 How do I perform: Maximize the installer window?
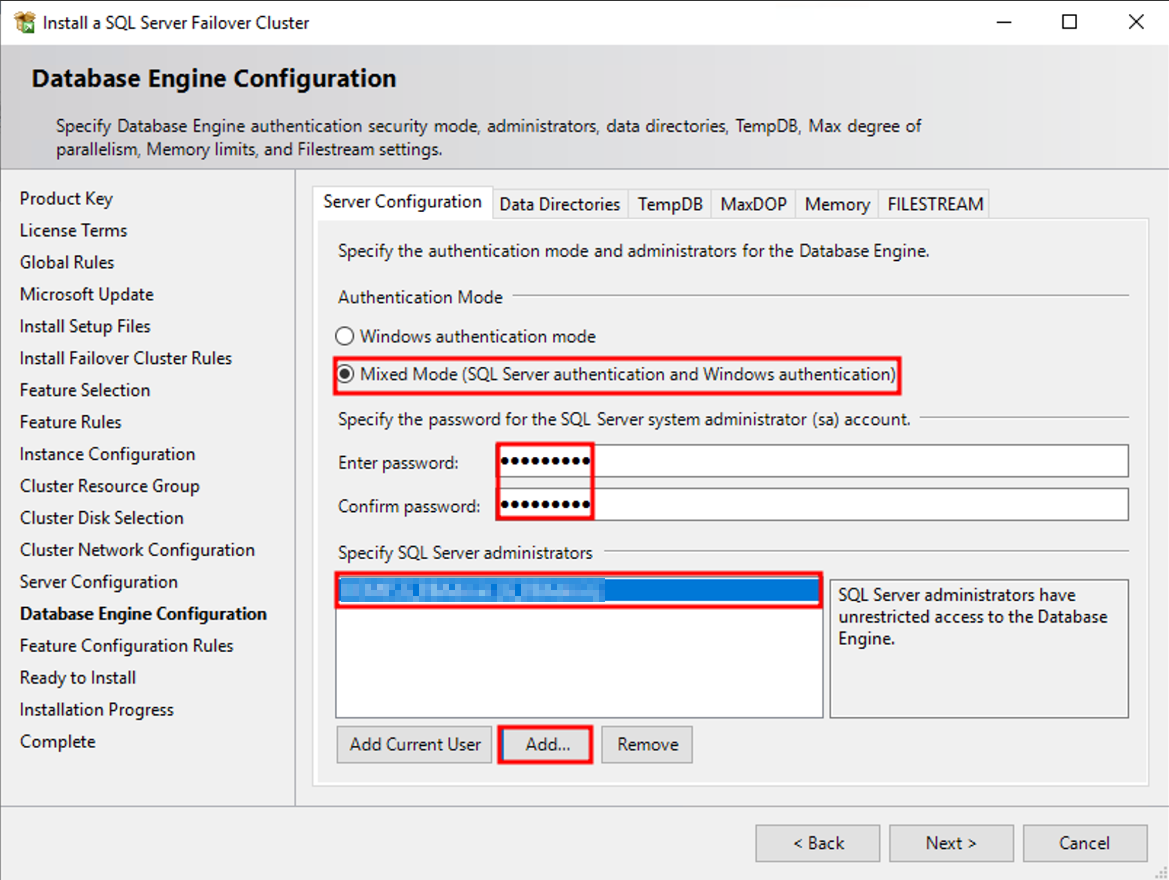point(1069,22)
